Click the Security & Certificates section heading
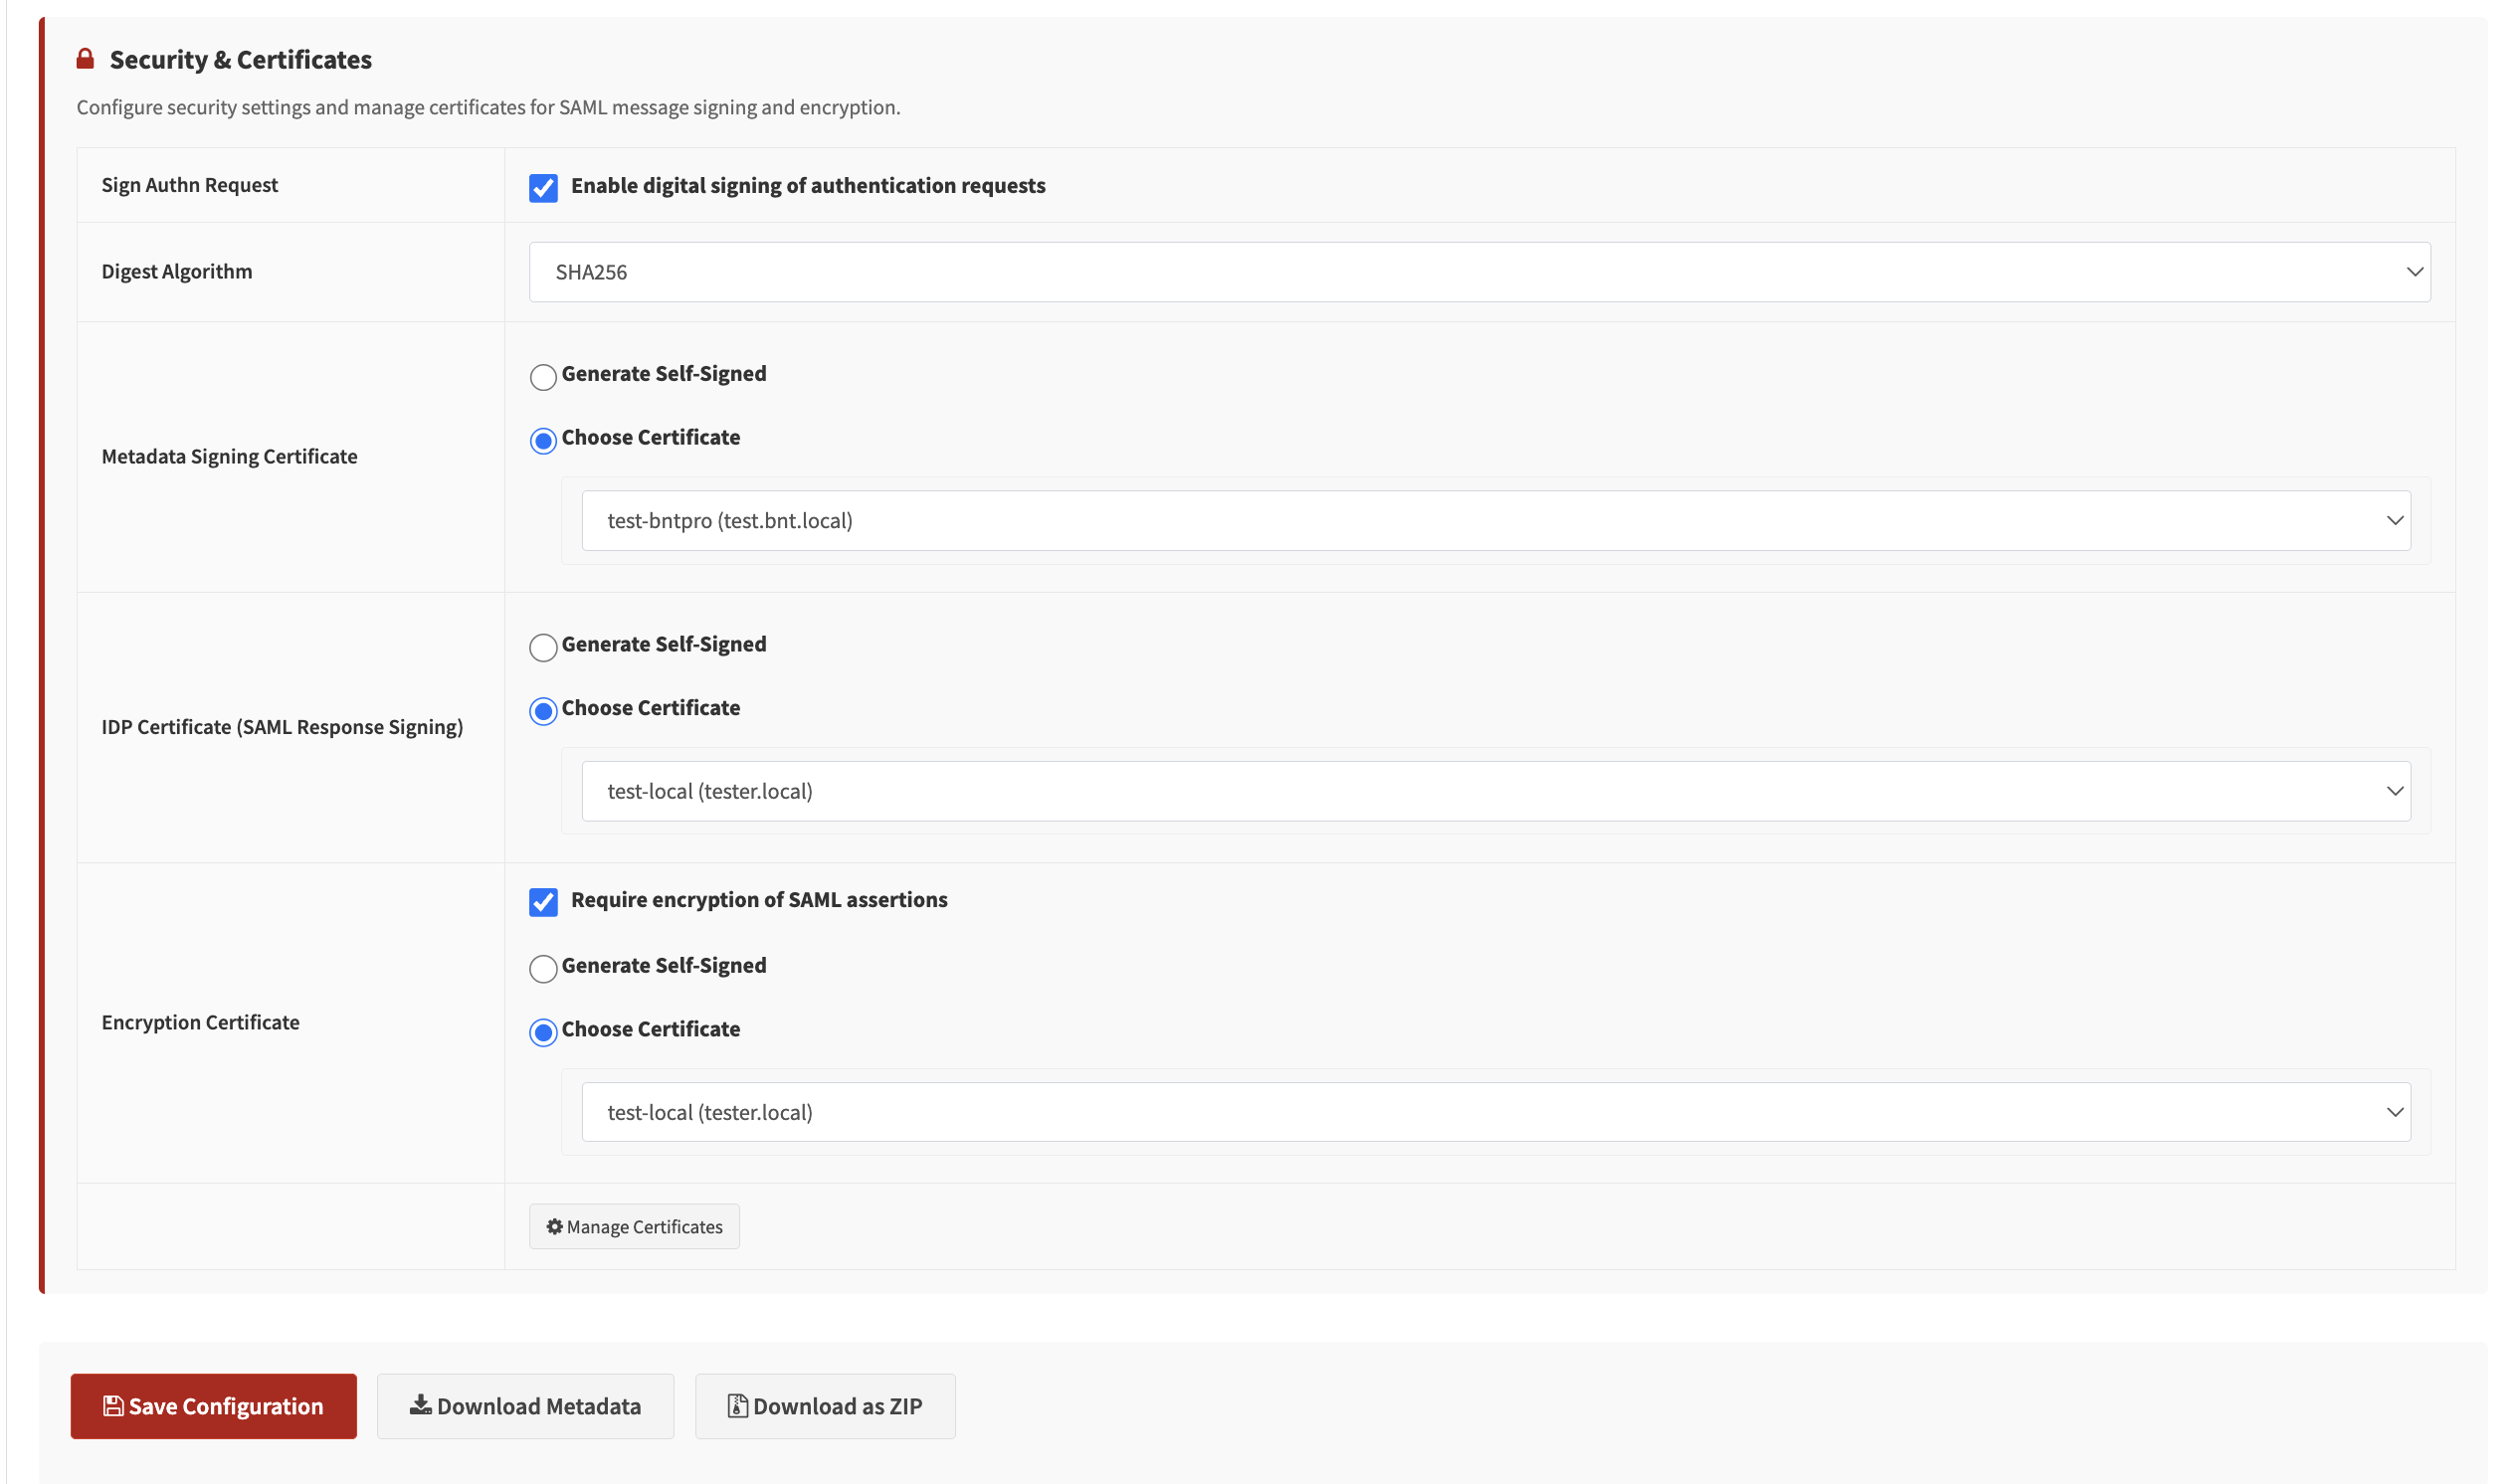Viewport: 2519px width, 1484px height. [x=240, y=59]
